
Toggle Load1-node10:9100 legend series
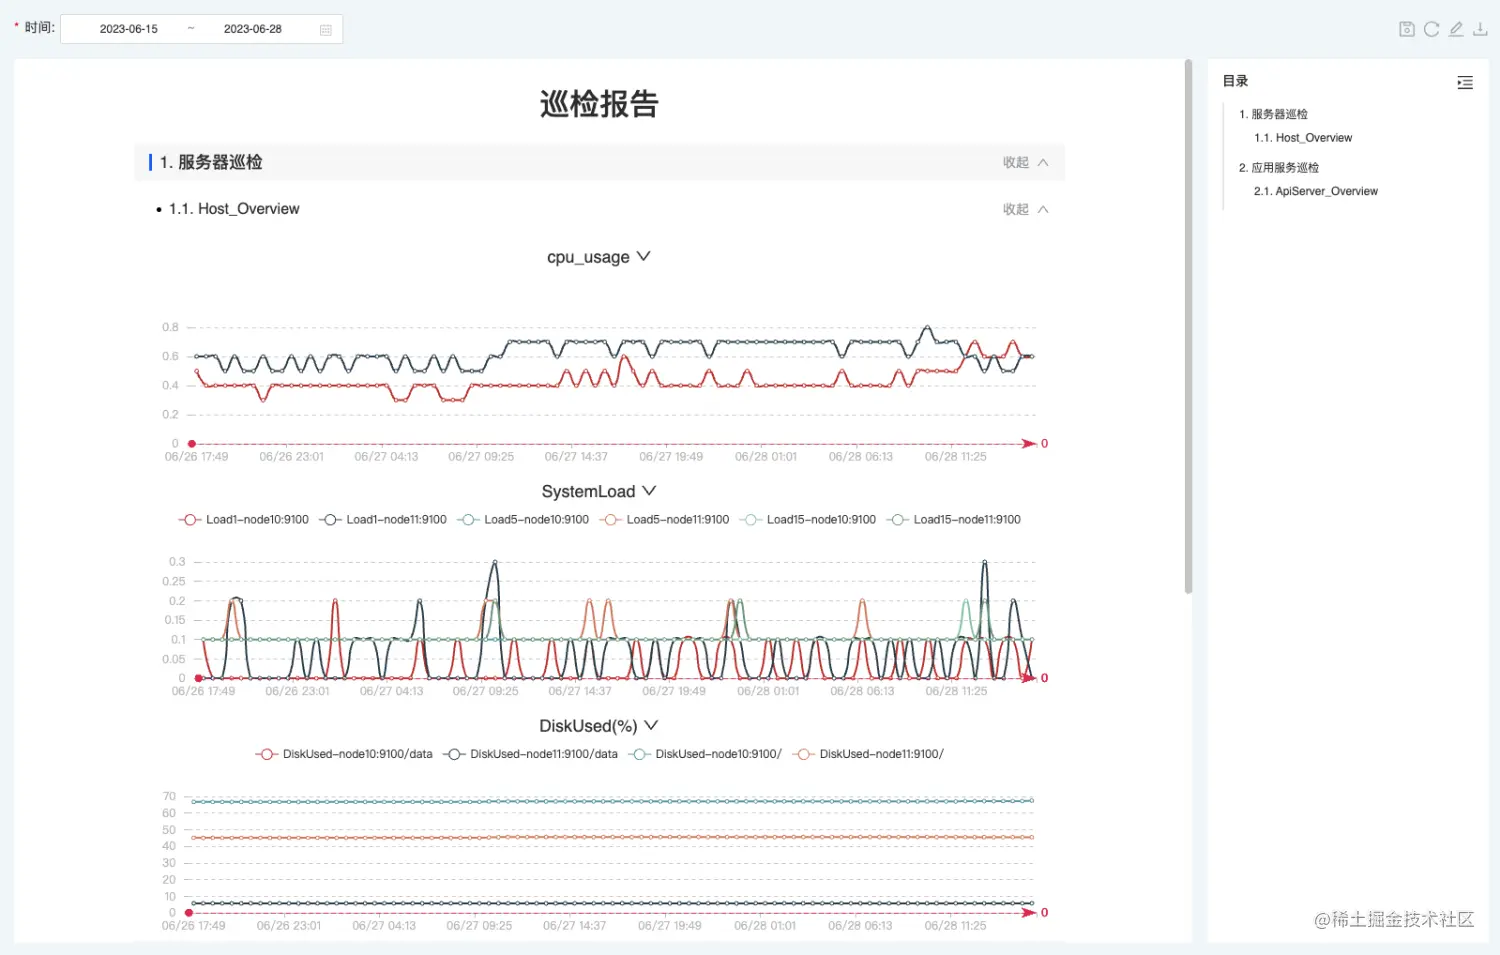pyautogui.click(x=244, y=519)
